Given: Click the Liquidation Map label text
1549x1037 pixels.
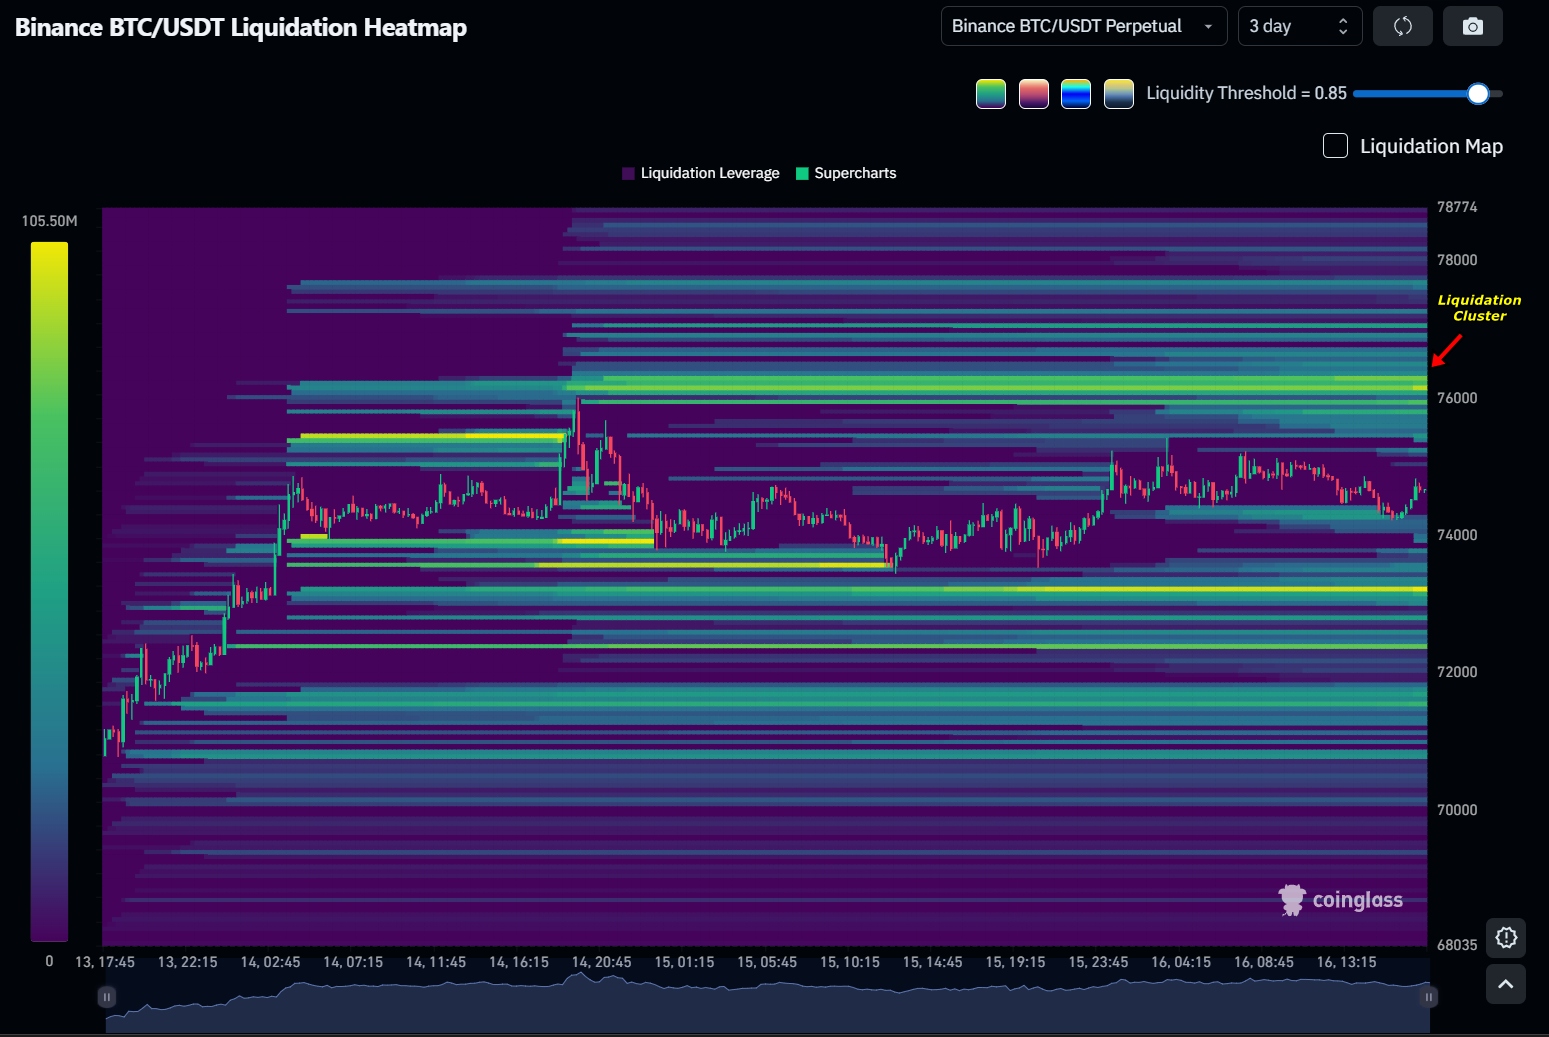Looking at the screenshot, I should 1431,146.
